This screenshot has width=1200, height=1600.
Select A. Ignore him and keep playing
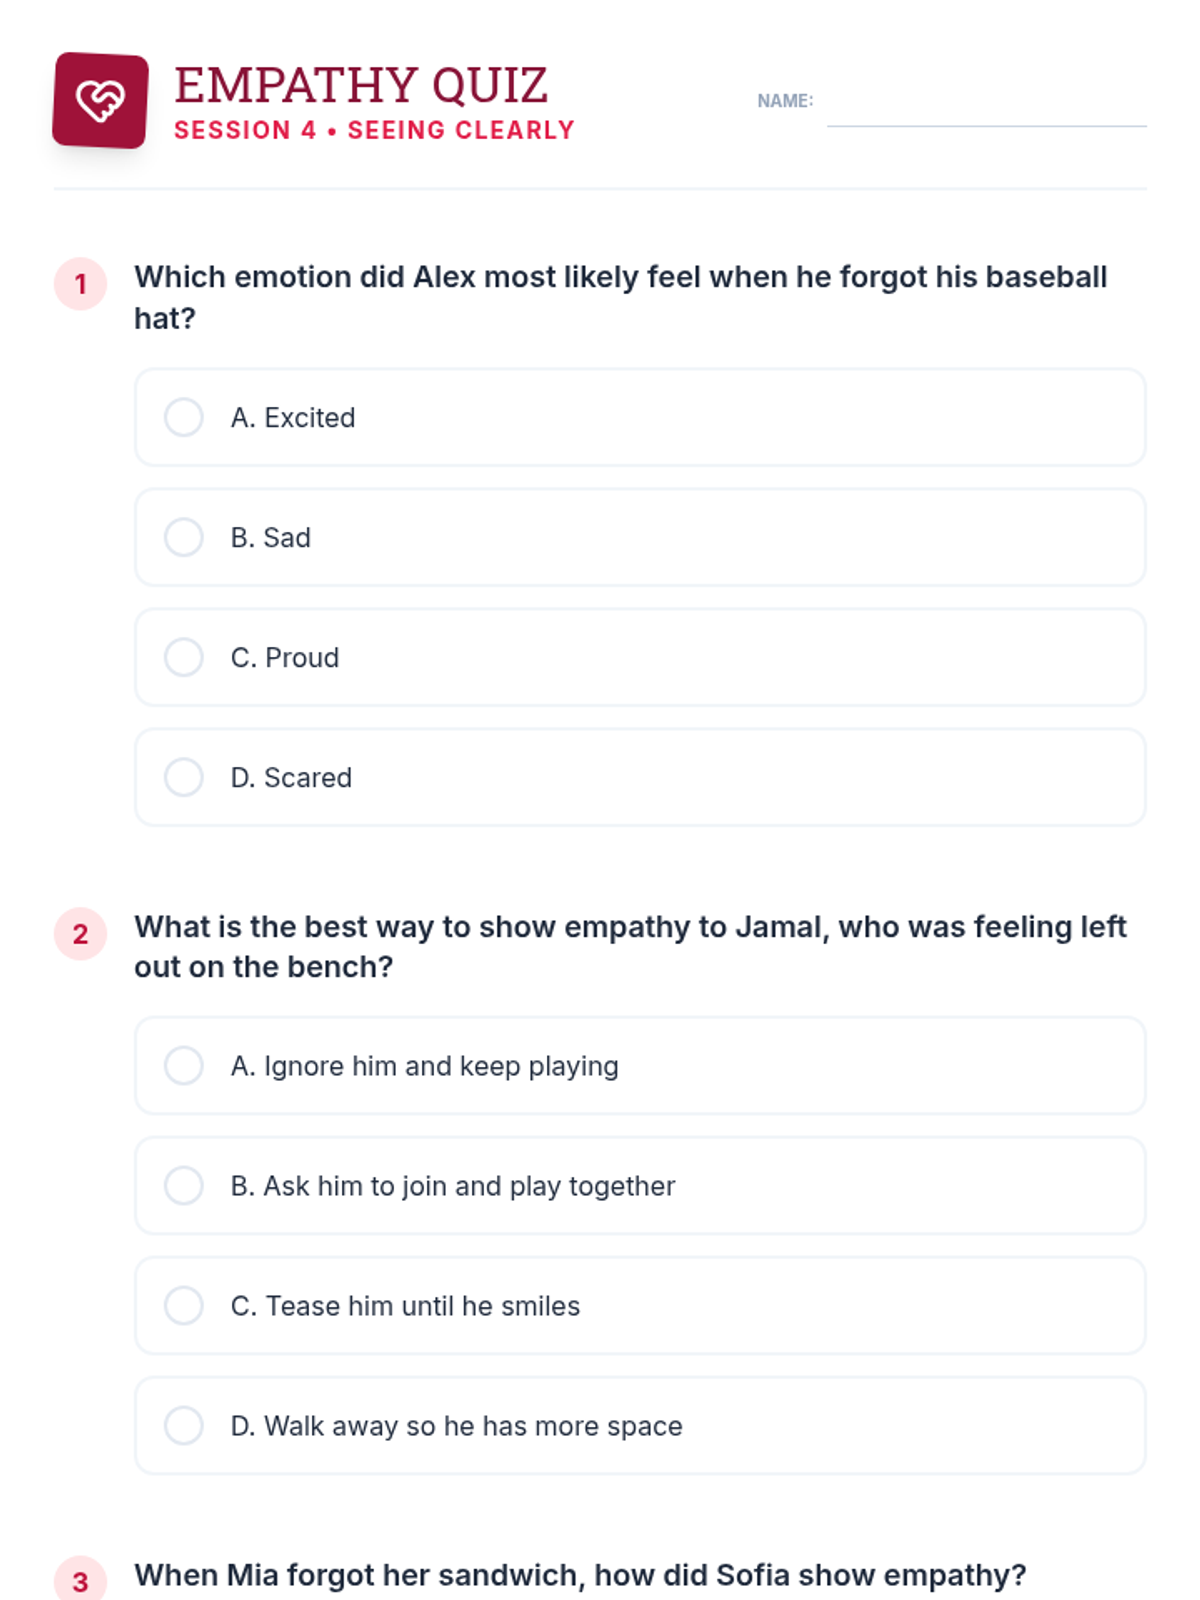(184, 1065)
